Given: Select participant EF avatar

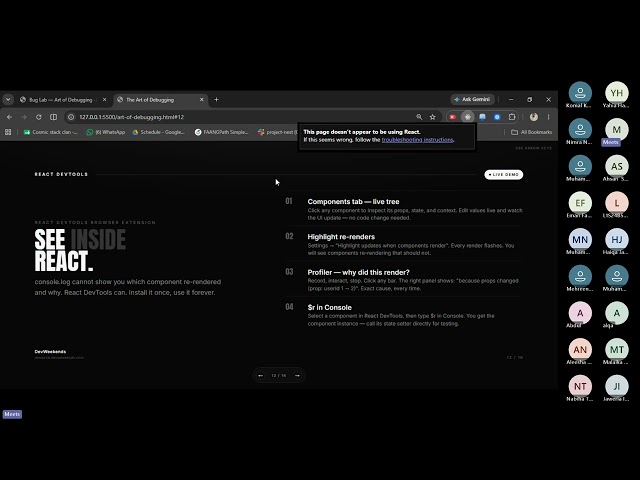Looking at the screenshot, I should (580, 203).
